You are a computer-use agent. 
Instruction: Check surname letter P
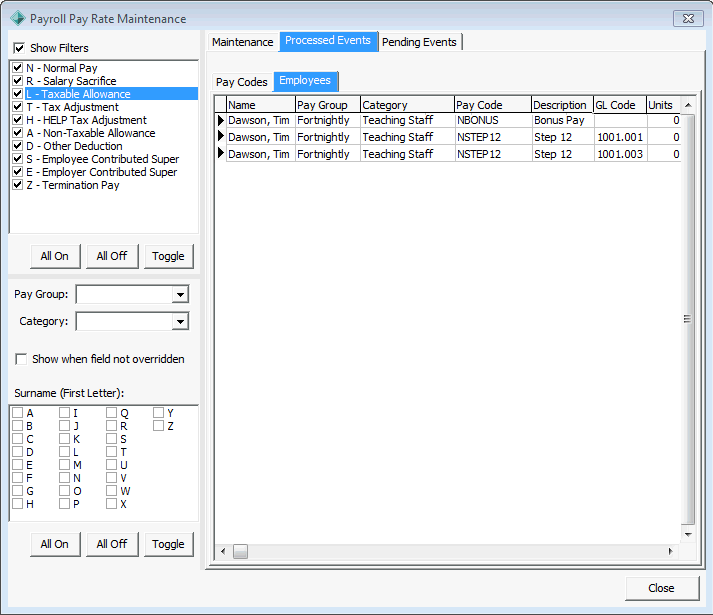[64, 504]
